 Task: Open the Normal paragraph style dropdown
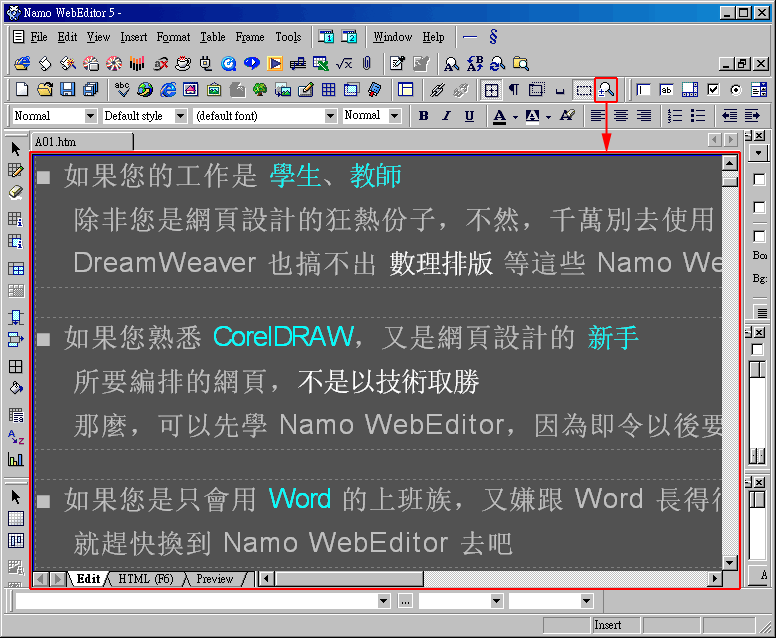pos(90,116)
